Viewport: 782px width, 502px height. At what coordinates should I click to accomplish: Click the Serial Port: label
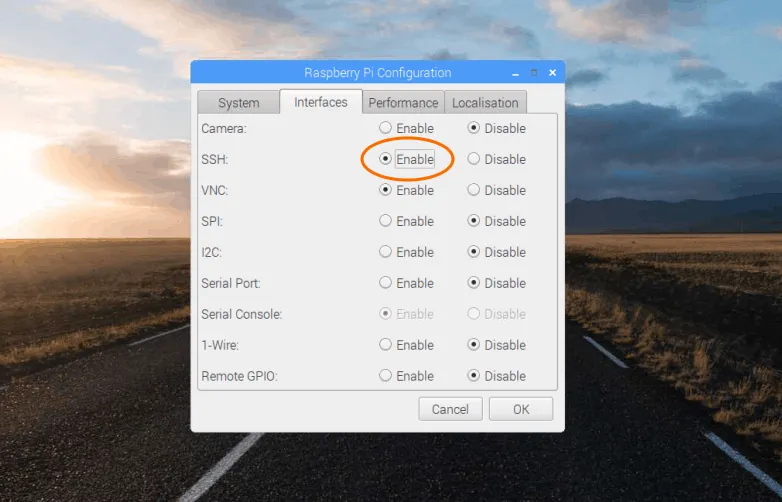point(231,283)
